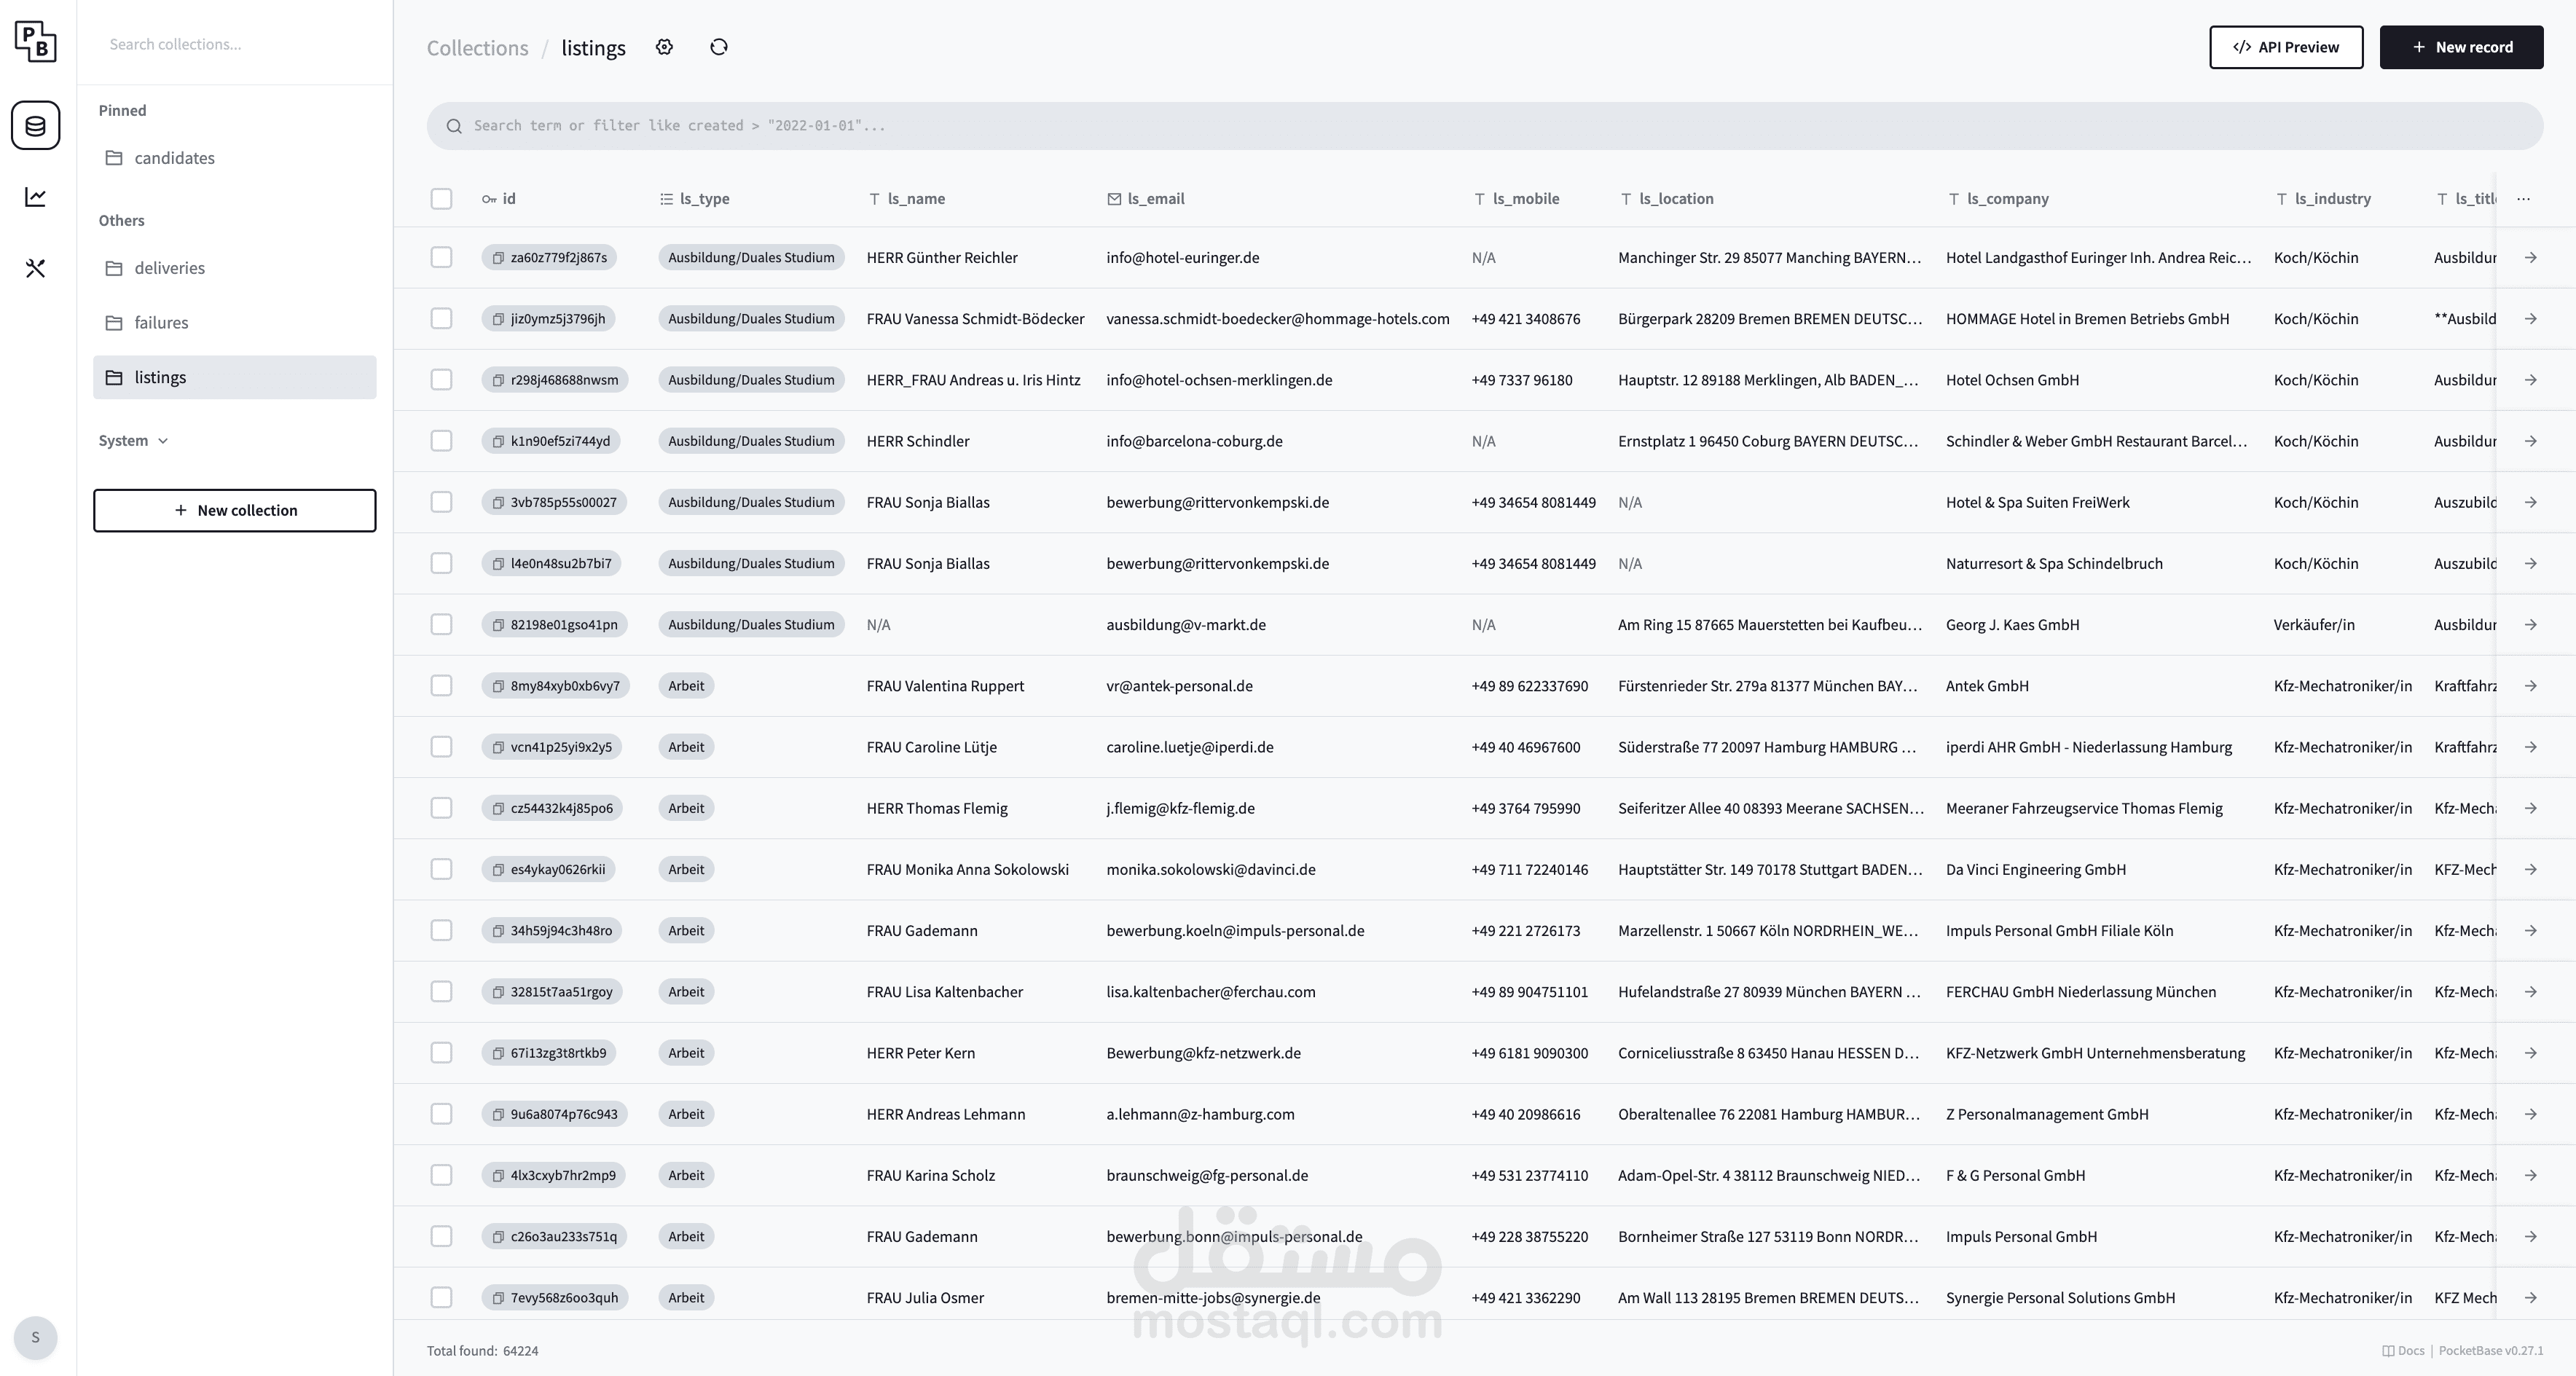Select the checkbox for Thomas Flemig row

(441, 807)
